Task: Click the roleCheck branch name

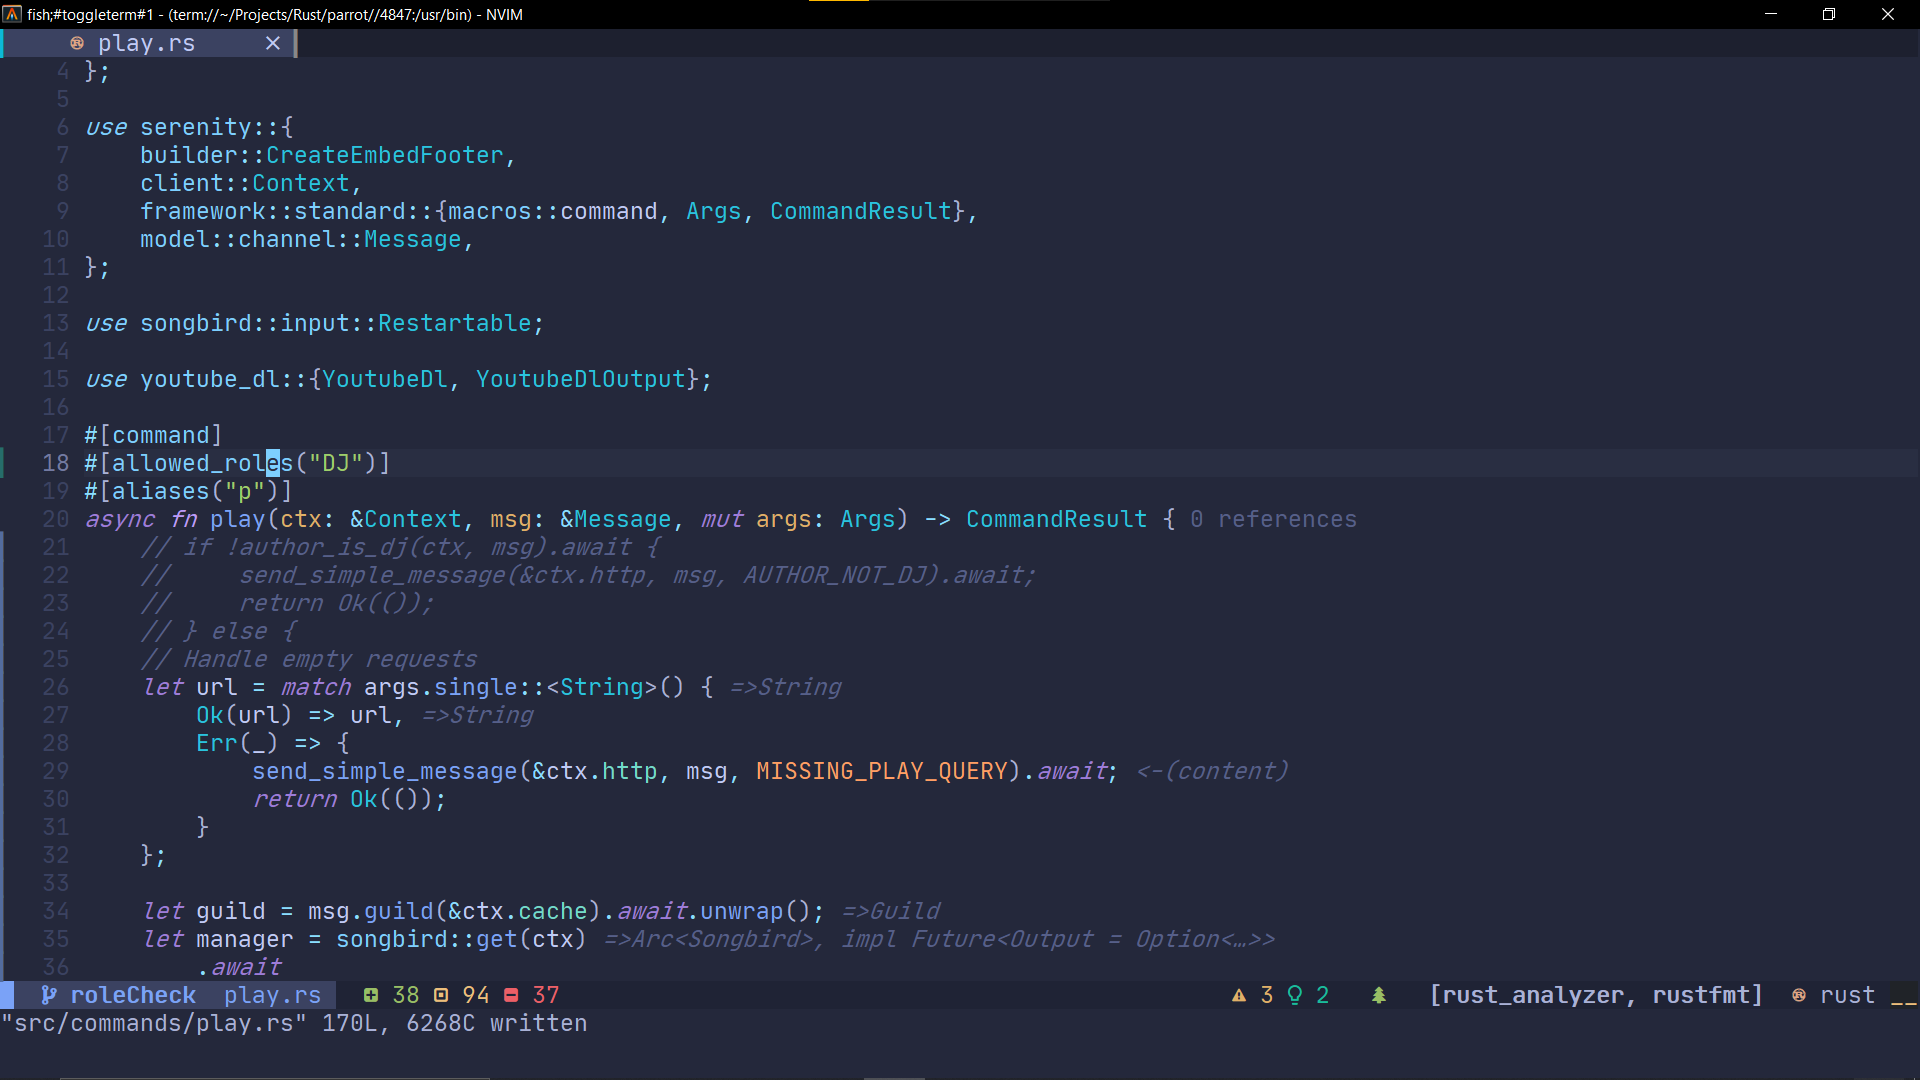Action: click(133, 995)
